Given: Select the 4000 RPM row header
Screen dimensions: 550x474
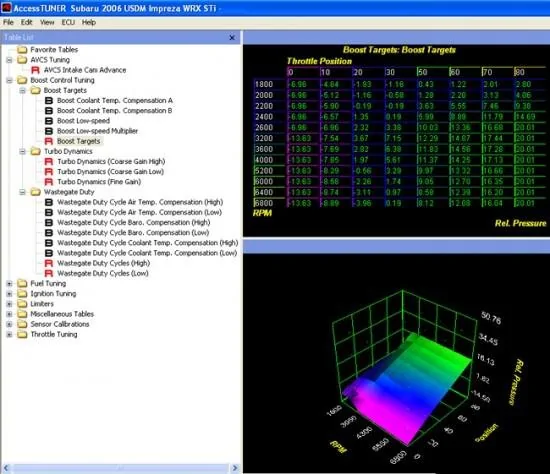Looking at the screenshot, I should click(x=269, y=160).
